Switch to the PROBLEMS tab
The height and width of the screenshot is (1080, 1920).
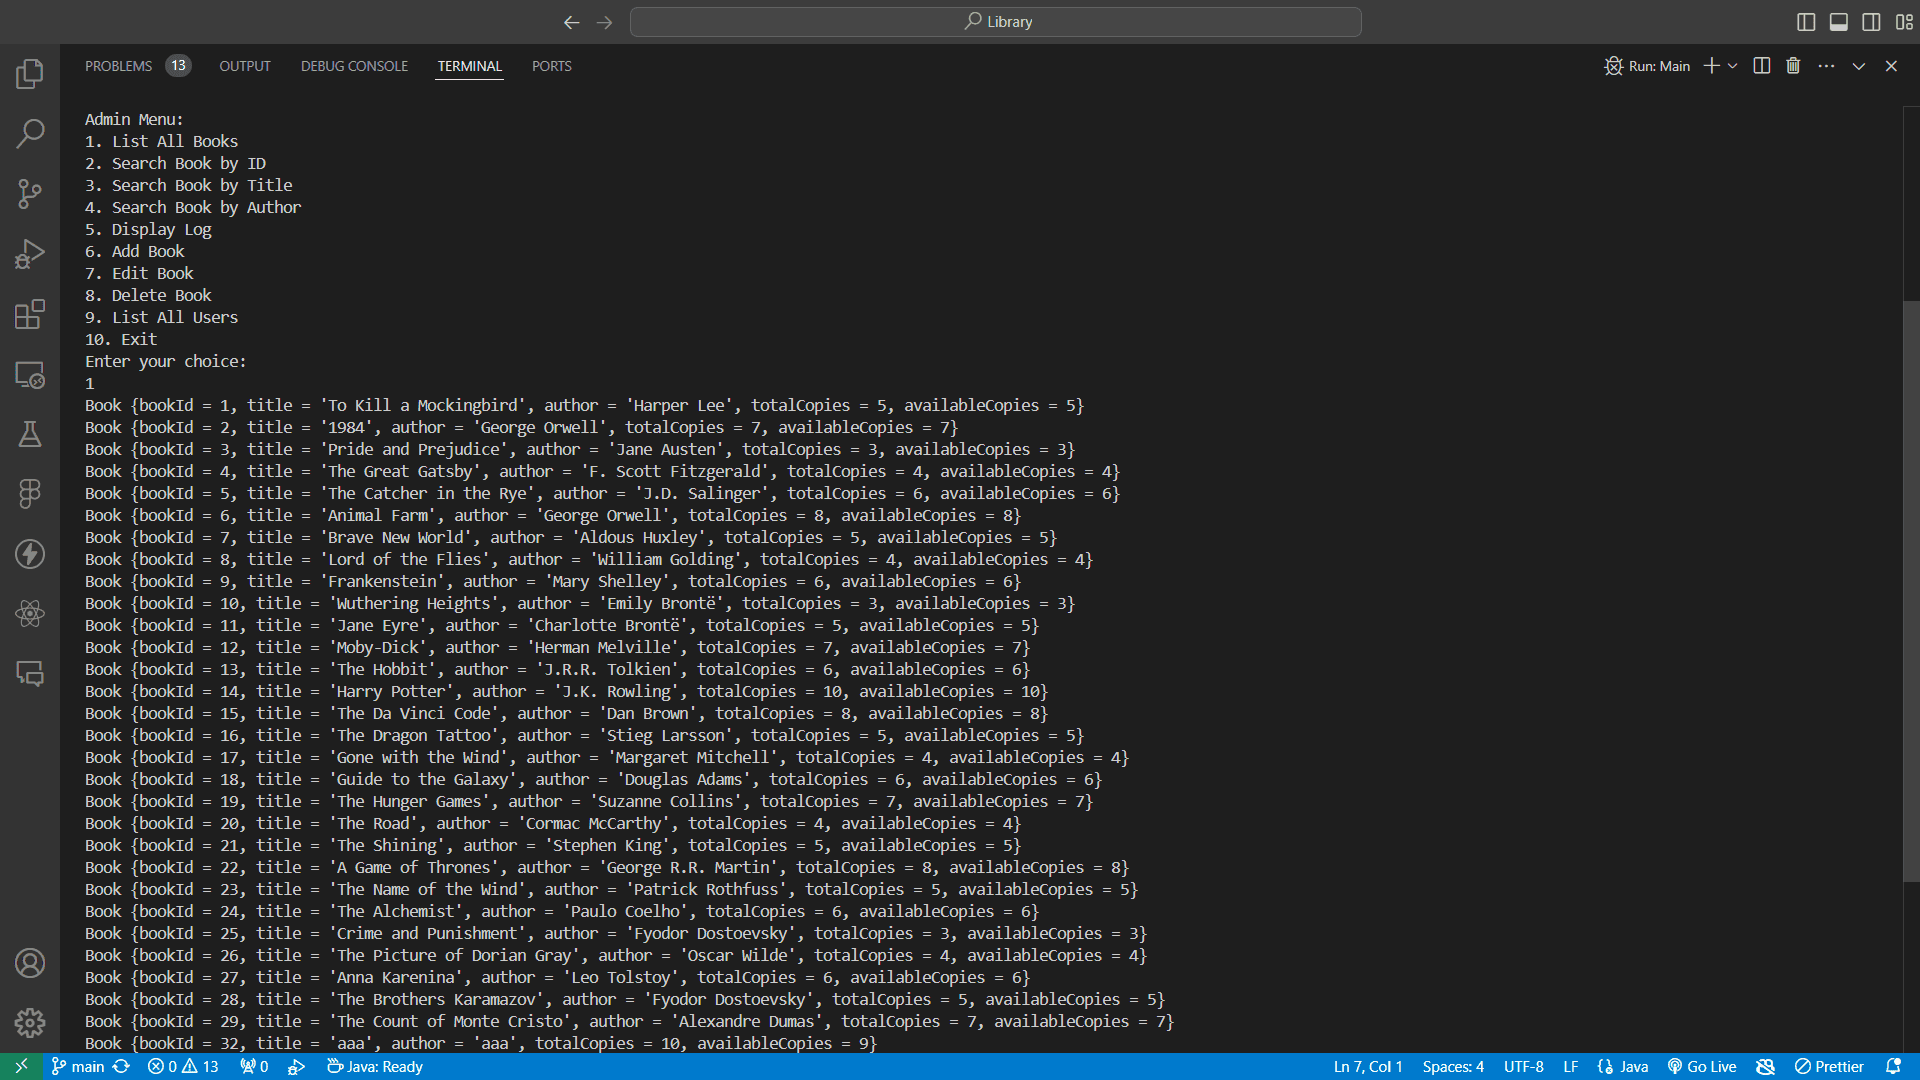click(x=118, y=66)
